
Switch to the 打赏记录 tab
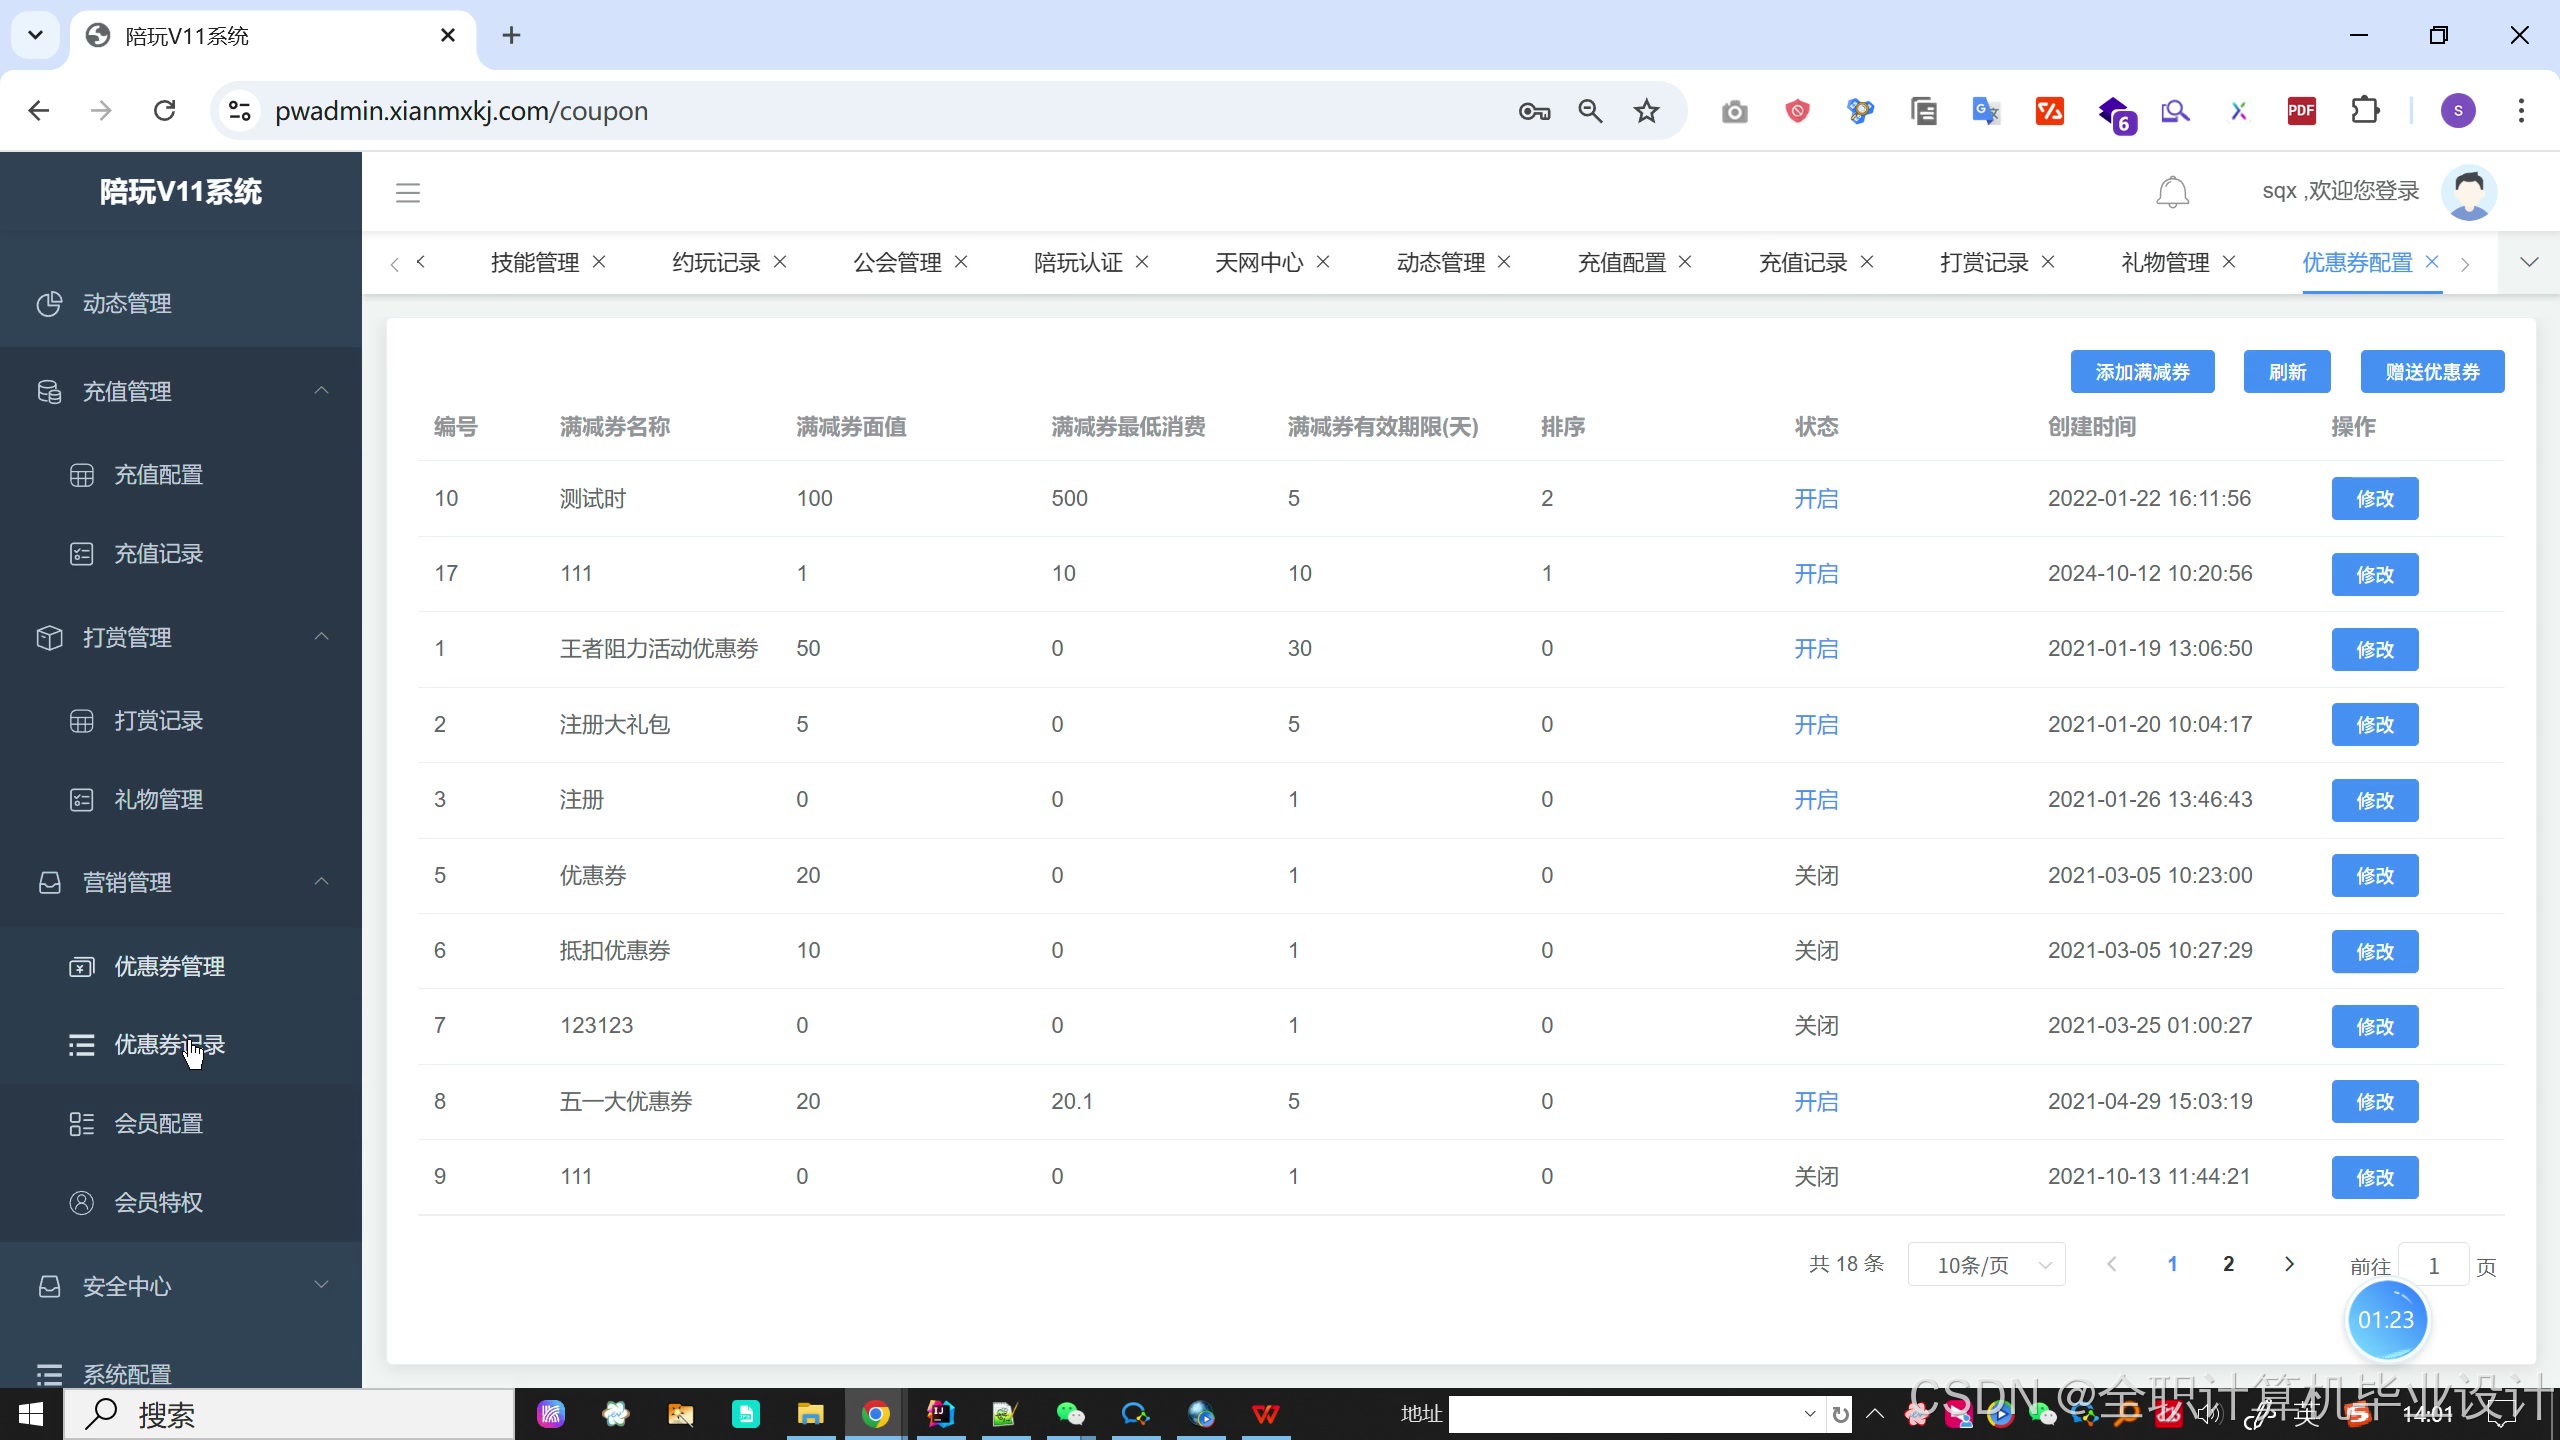pyautogui.click(x=1984, y=263)
